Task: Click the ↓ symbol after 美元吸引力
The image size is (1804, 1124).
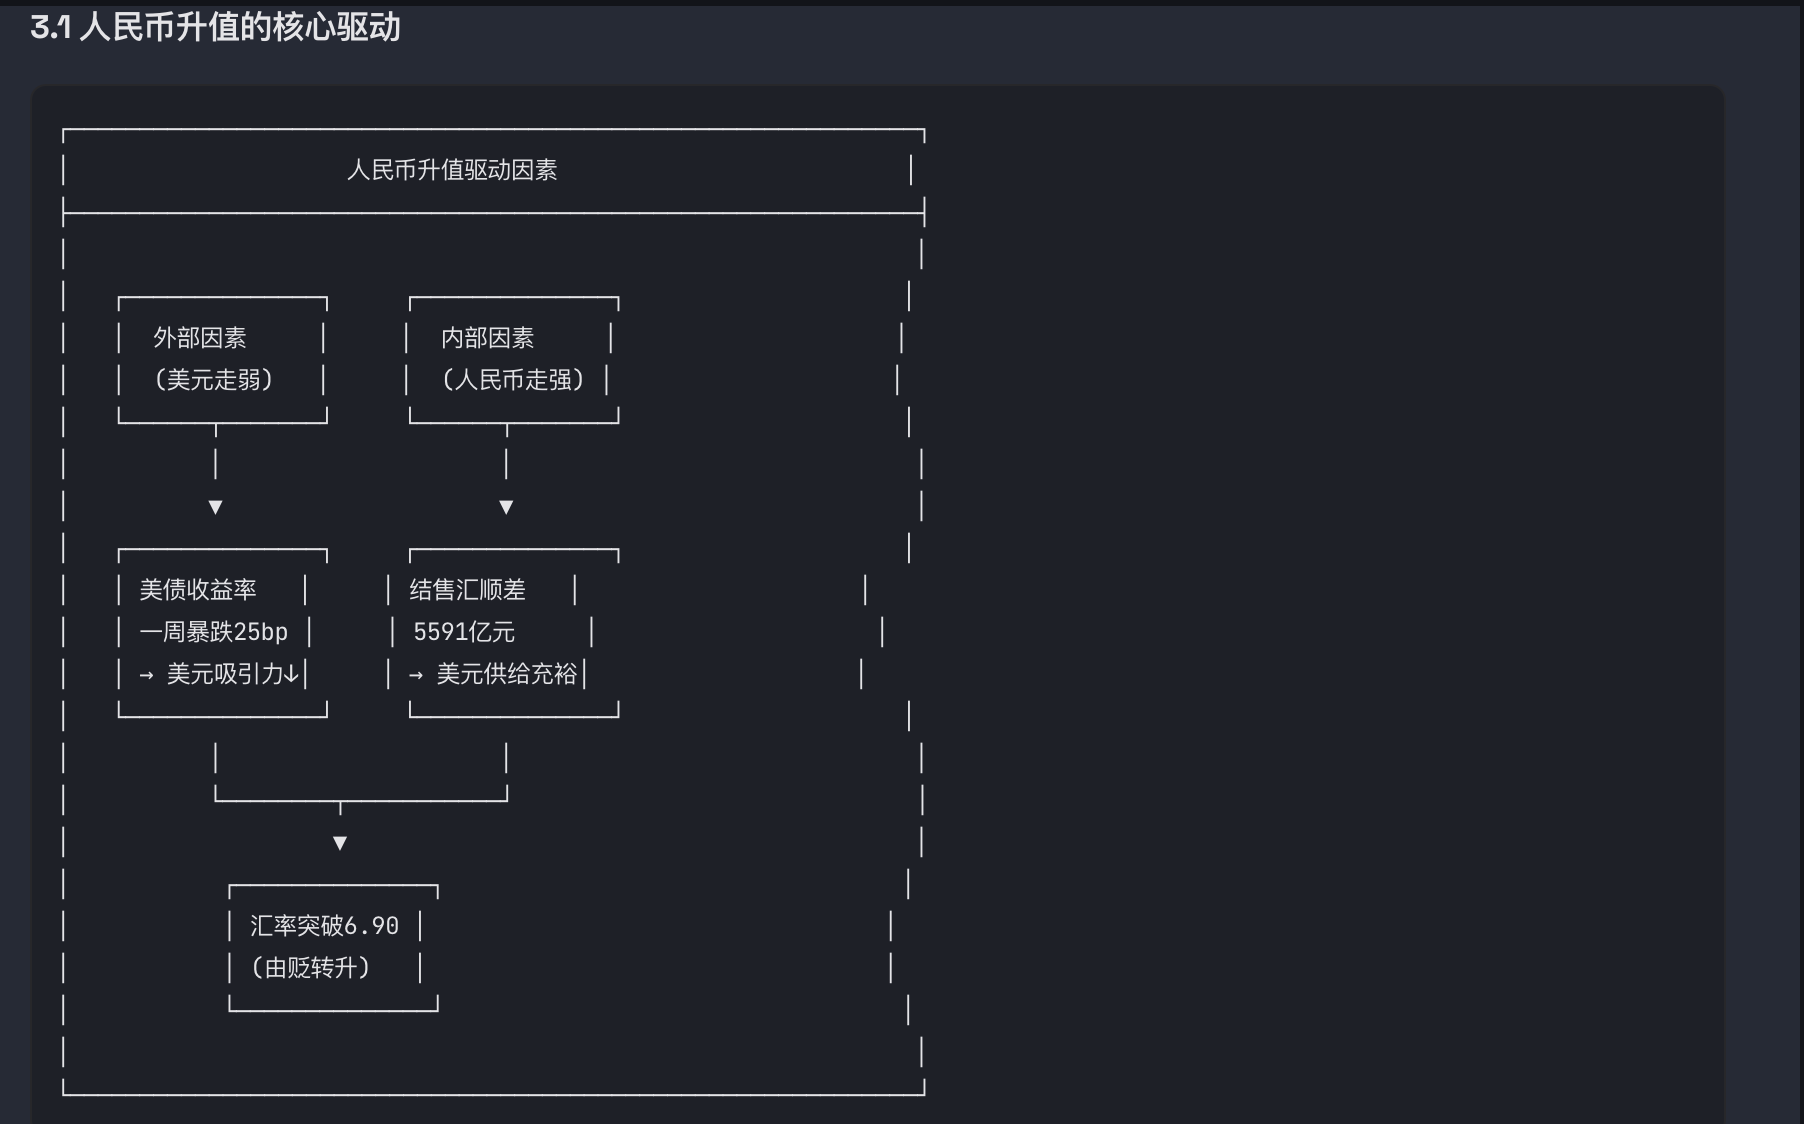Action: [292, 674]
